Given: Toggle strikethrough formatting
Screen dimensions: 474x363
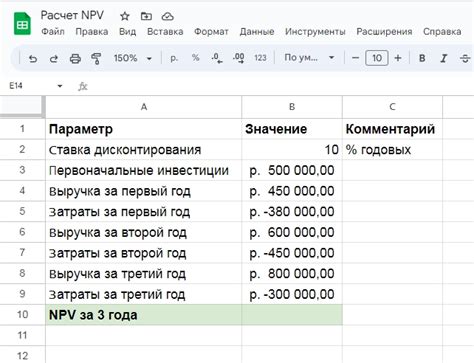Looking at the screenshot, I should (465, 58).
